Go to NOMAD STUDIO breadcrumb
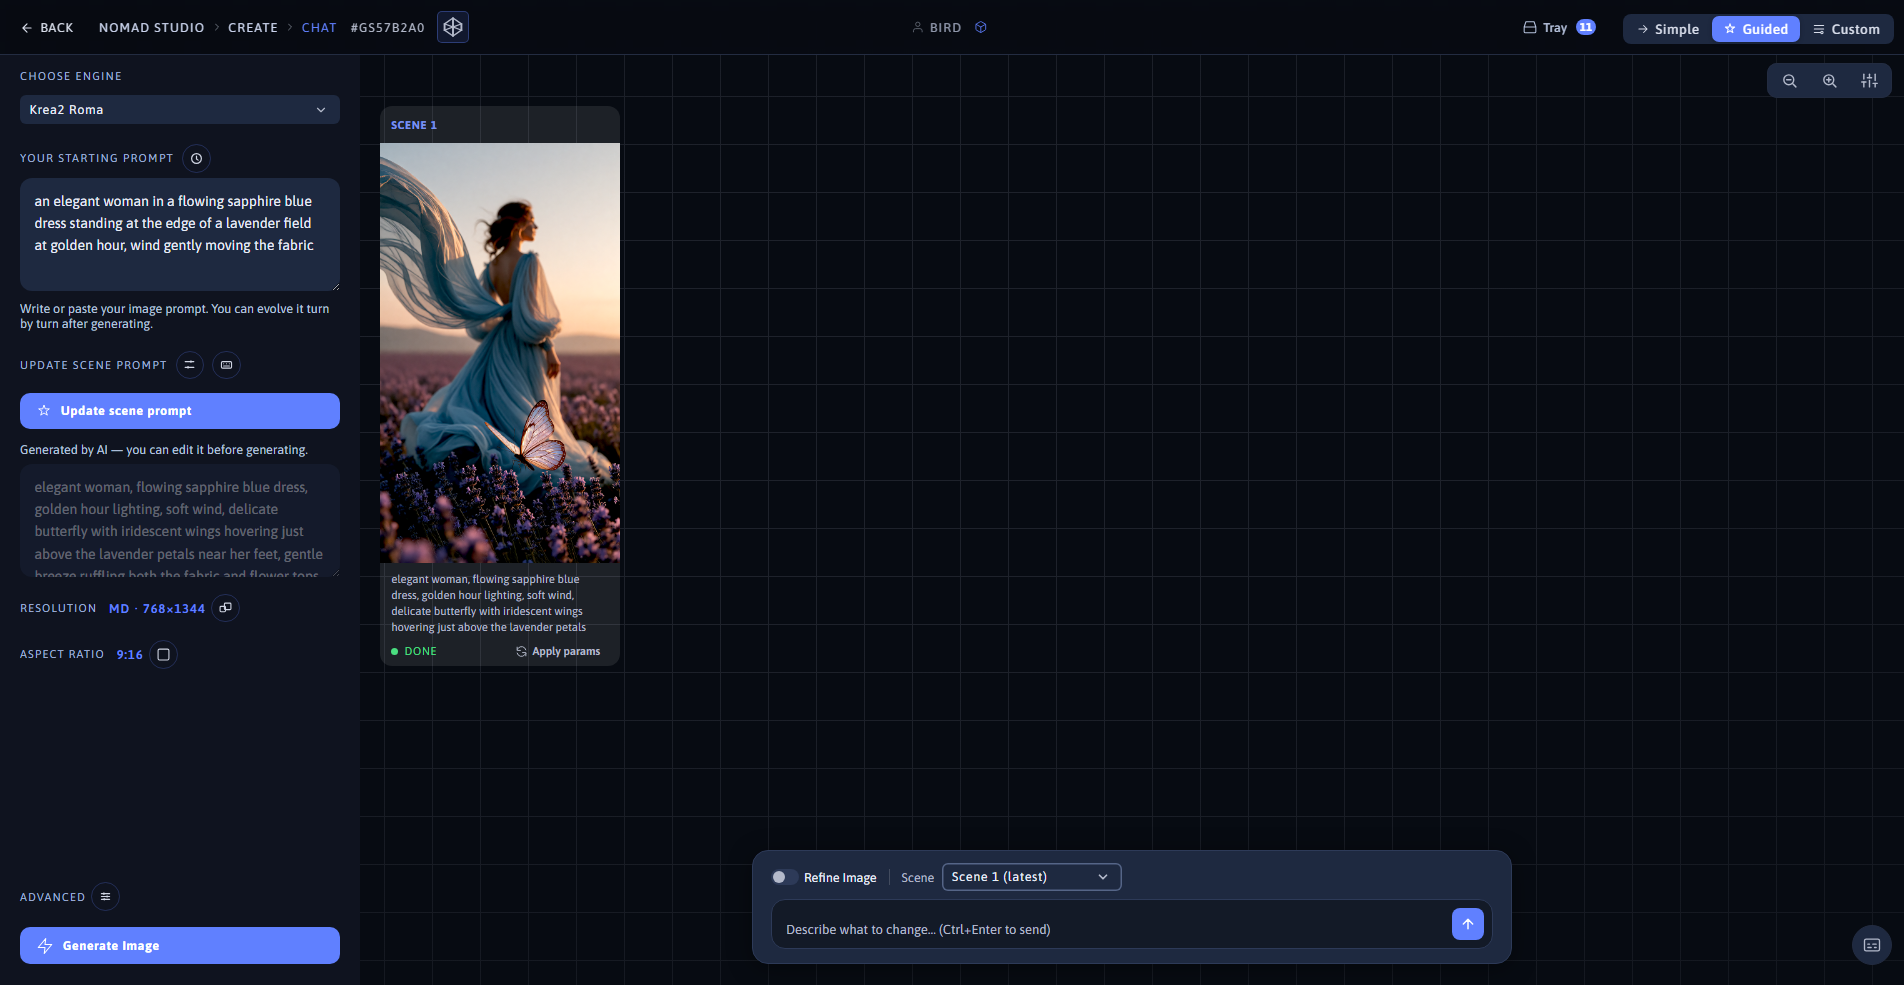 tap(151, 28)
